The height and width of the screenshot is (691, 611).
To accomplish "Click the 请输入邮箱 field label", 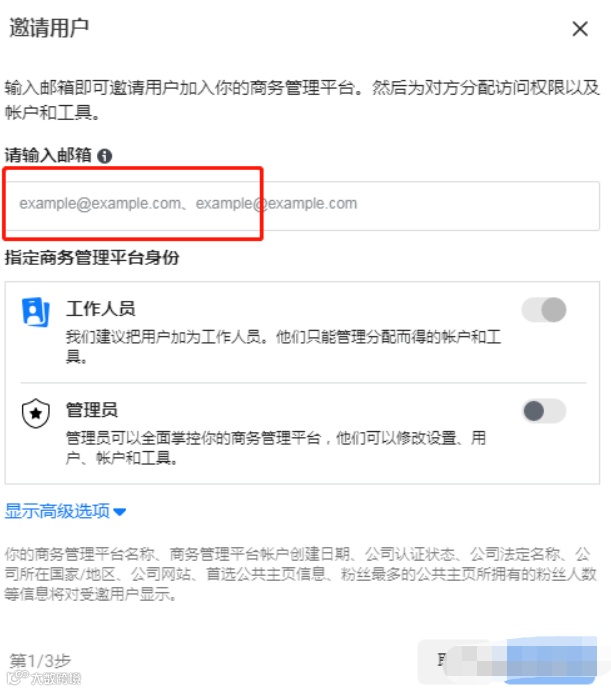I will pyautogui.click(x=48, y=156).
